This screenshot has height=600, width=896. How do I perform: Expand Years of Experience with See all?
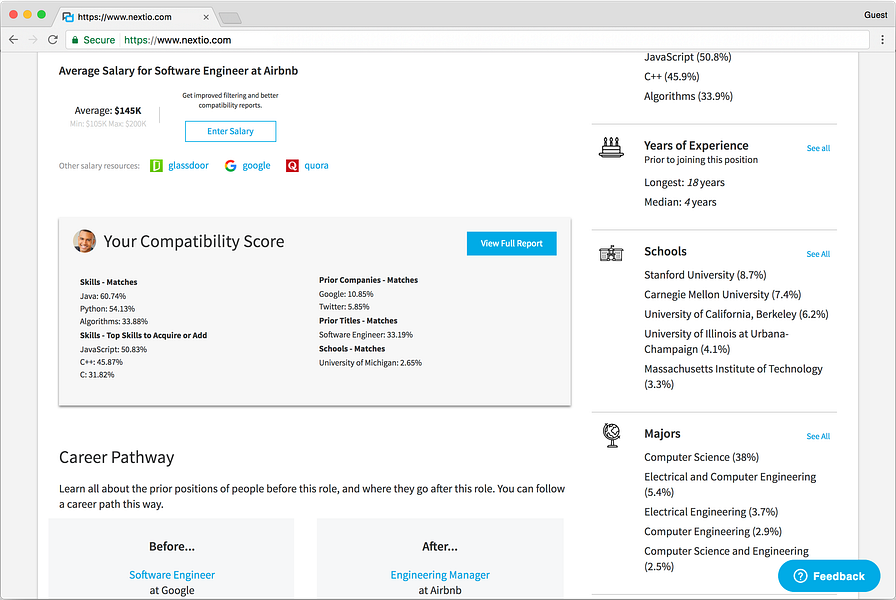[x=818, y=148]
